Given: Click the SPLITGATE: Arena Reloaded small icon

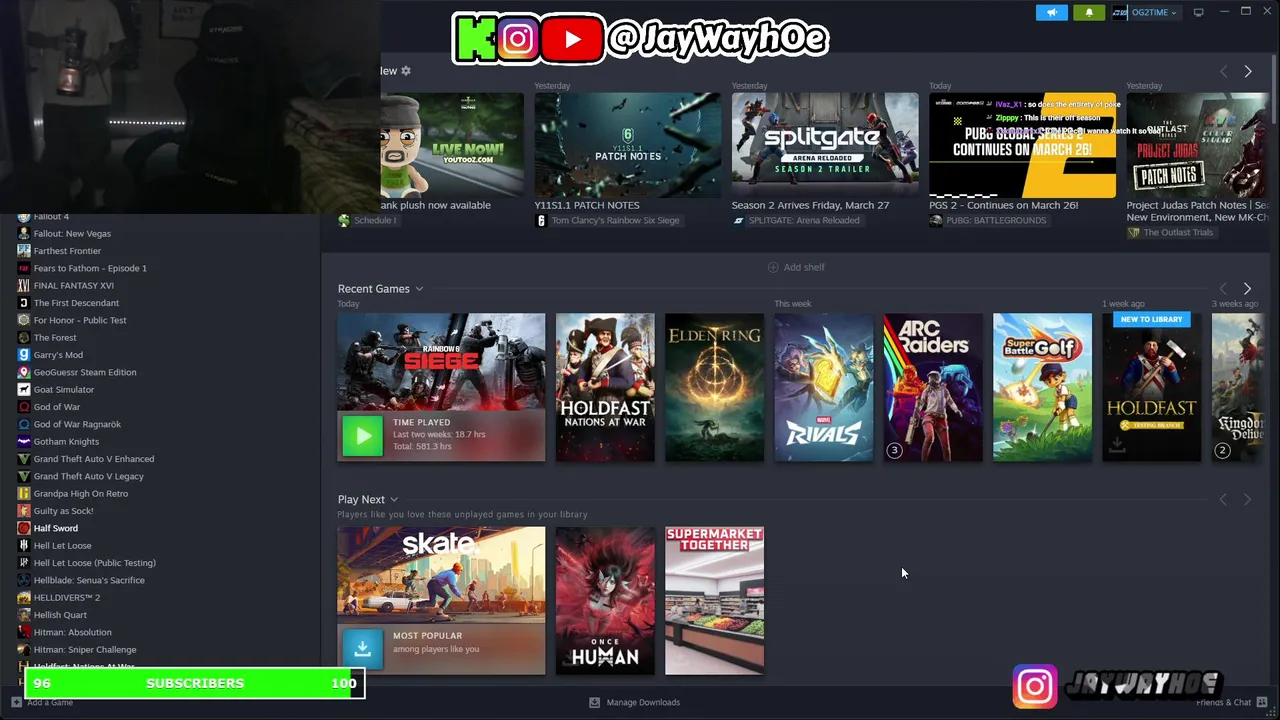Looking at the screenshot, I should pos(739,220).
